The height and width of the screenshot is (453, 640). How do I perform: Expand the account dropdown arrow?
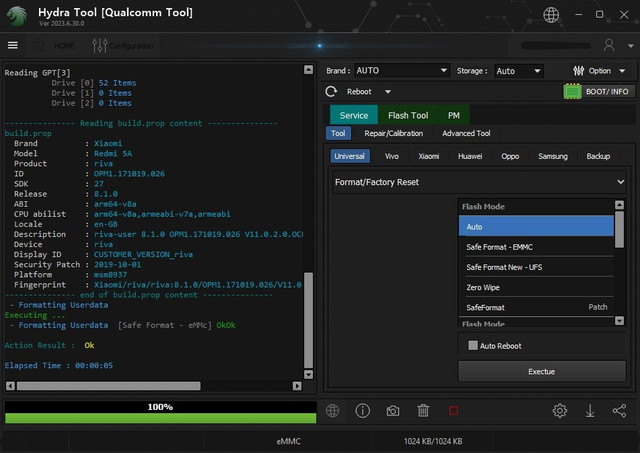631,46
